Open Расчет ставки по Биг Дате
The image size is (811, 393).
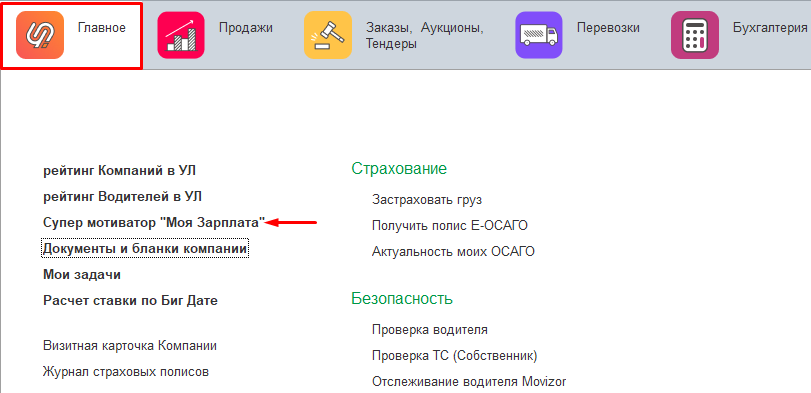coord(130,300)
